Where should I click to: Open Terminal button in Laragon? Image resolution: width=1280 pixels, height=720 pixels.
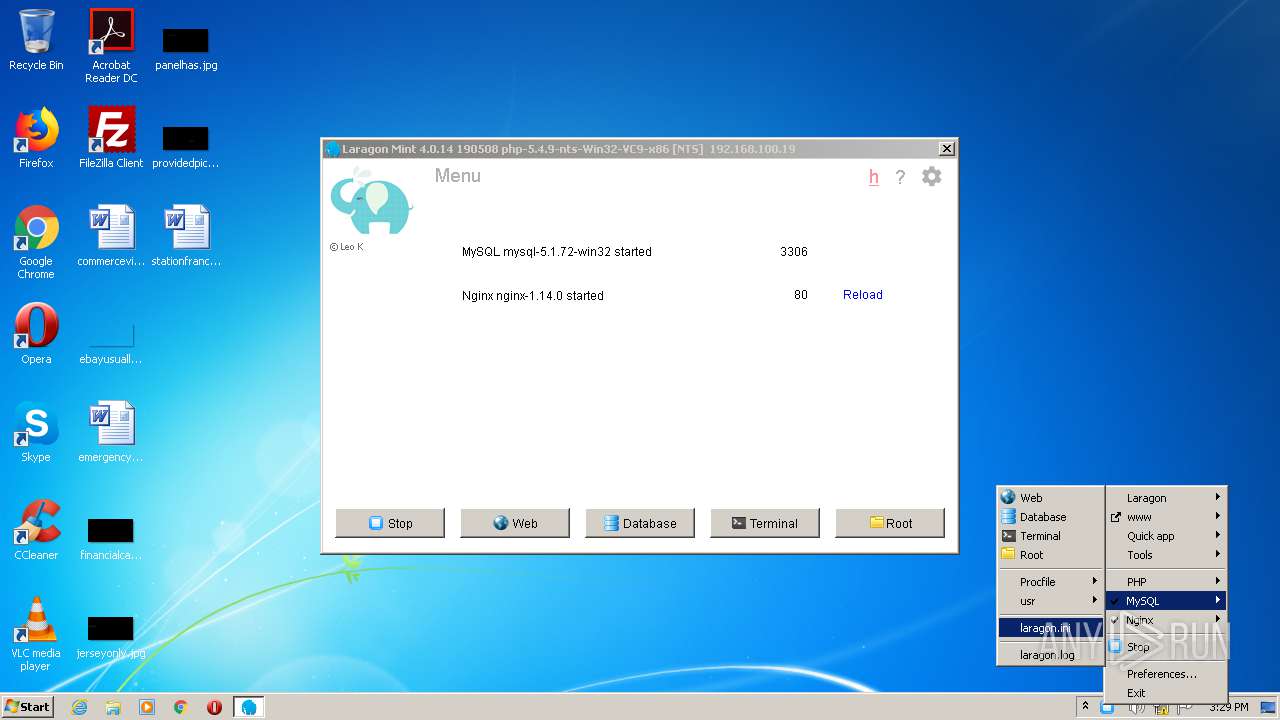(x=765, y=523)
